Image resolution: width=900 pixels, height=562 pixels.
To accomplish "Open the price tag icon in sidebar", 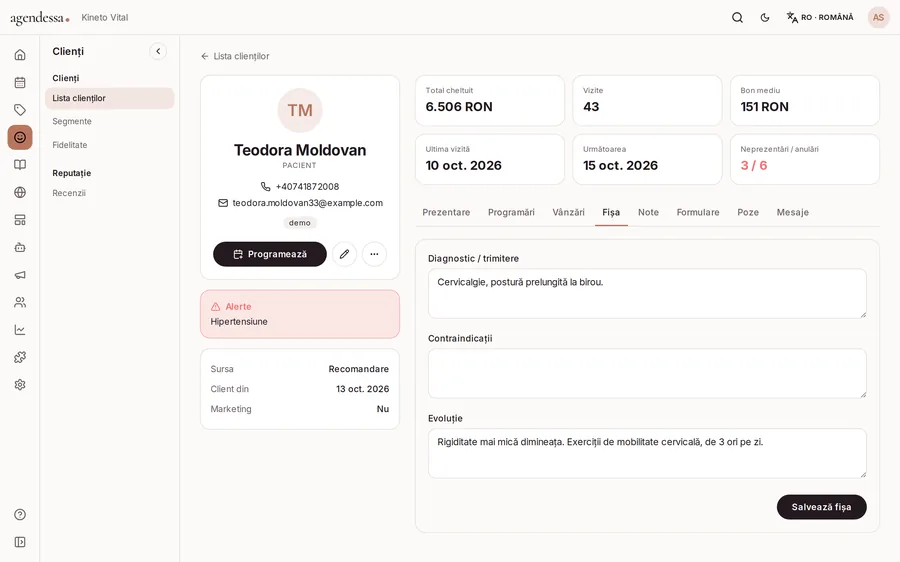I will (20, 110).
